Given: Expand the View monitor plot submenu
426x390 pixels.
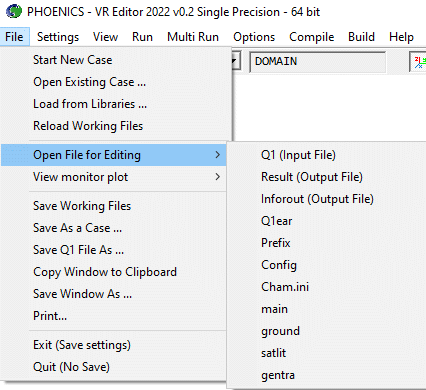Looking at the screenshot, I should 113,177.
